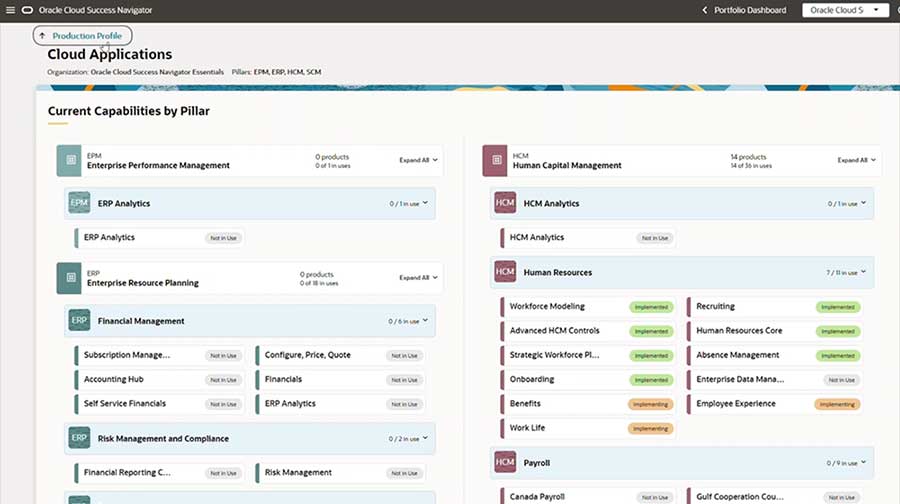Viewport: 900px width, 504px height.
Task: Click the ERP pillar square icon
Action: [70, 278]
